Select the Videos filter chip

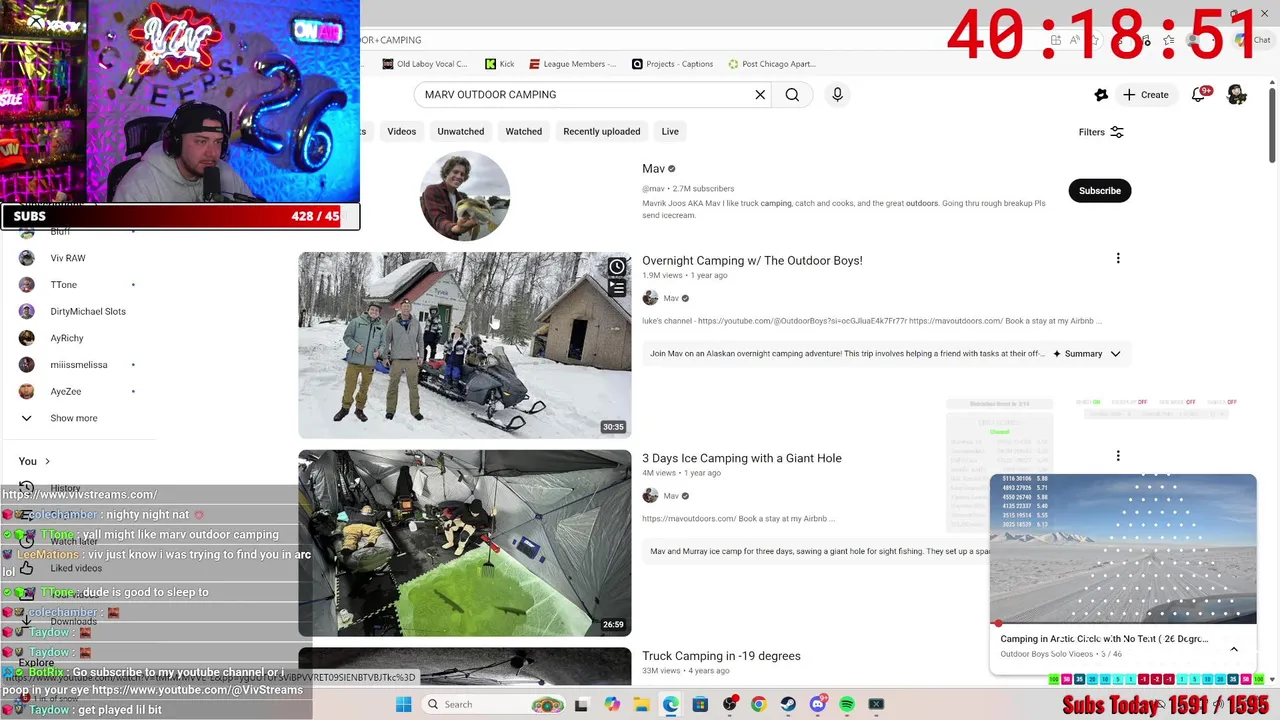[x=402, y=132]
